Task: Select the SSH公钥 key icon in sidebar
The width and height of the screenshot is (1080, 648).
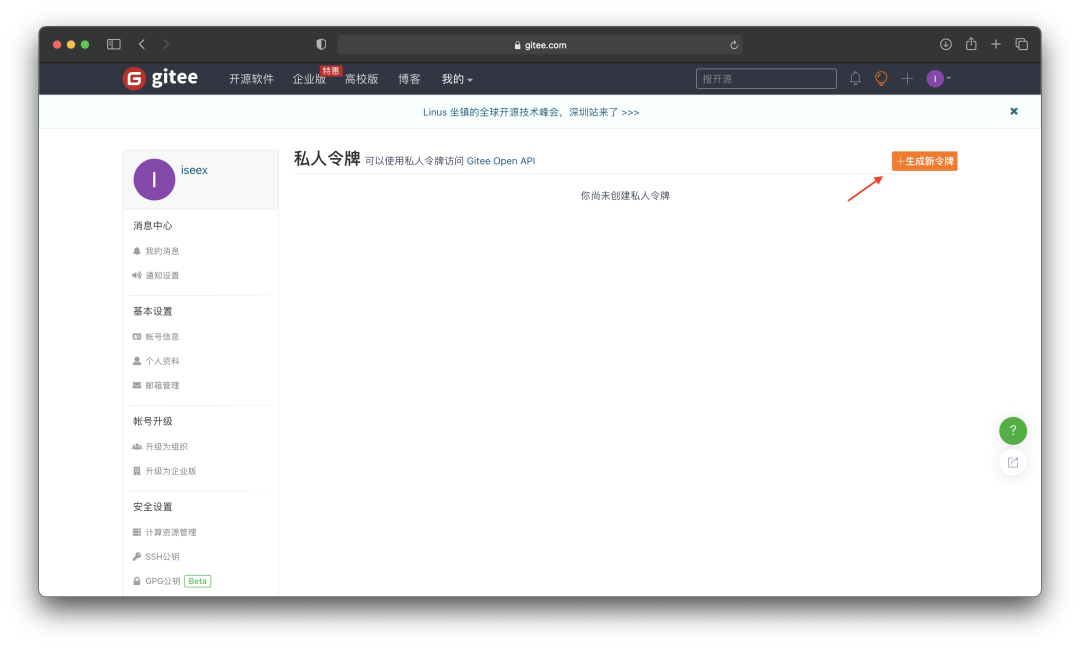Action: pos(136,556)
